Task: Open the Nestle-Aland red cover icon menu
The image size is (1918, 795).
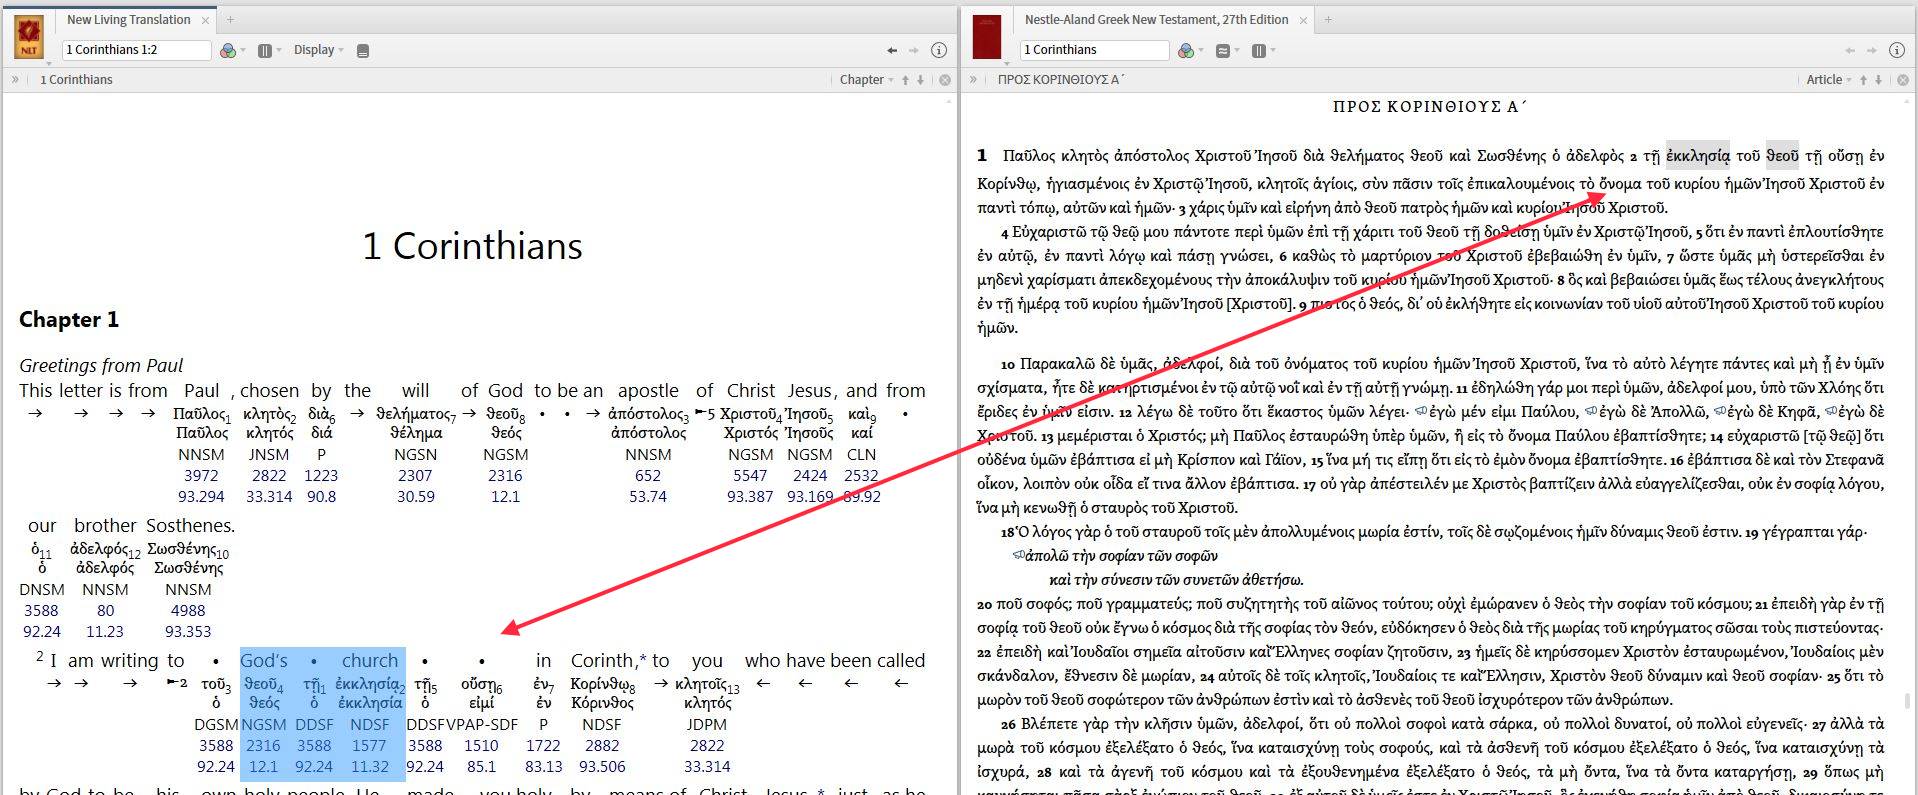Action: tap(987, 37)
